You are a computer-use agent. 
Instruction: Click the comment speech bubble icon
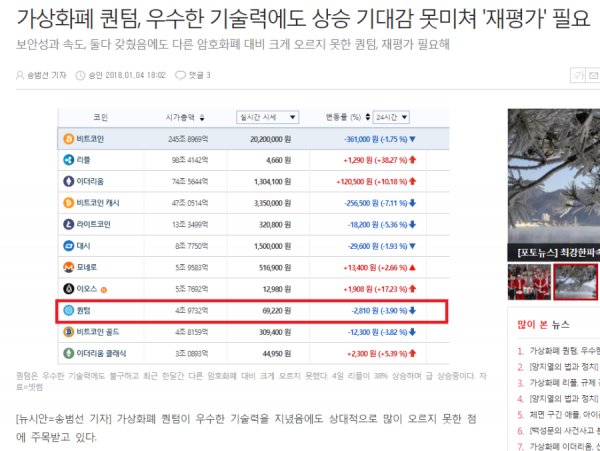pos(180,75)
